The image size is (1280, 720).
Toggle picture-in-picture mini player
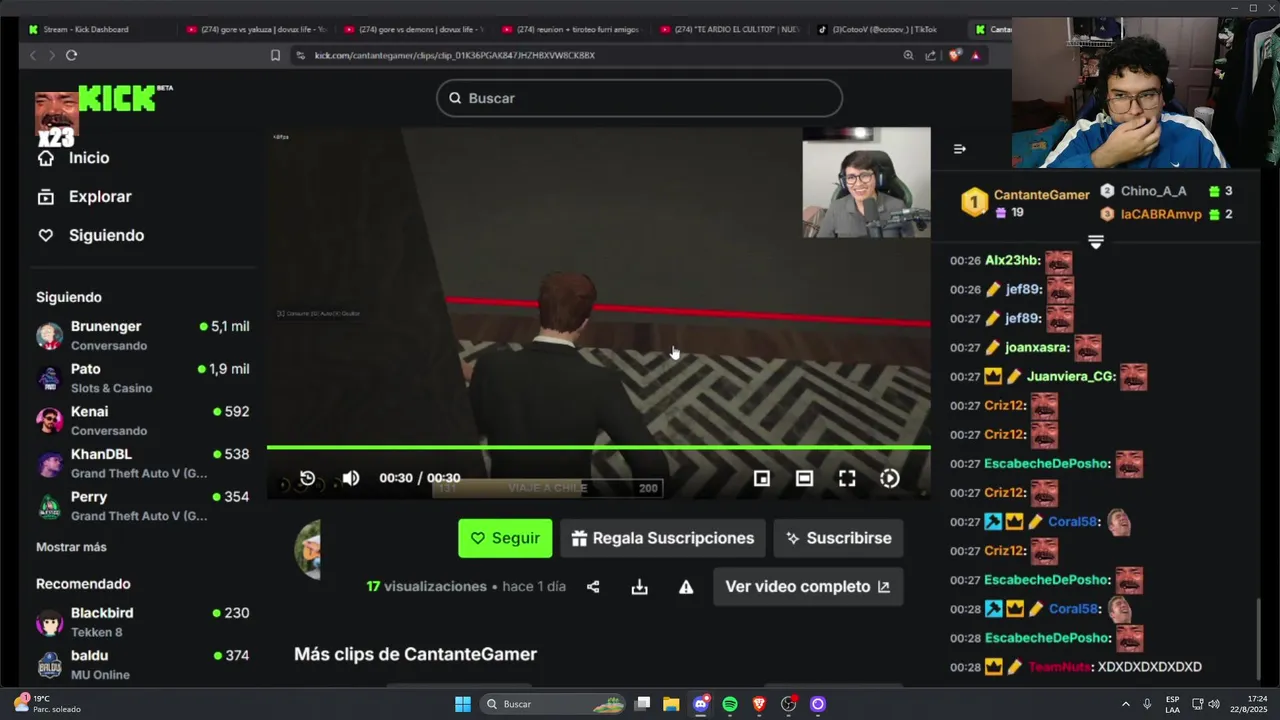coord(762,478)
